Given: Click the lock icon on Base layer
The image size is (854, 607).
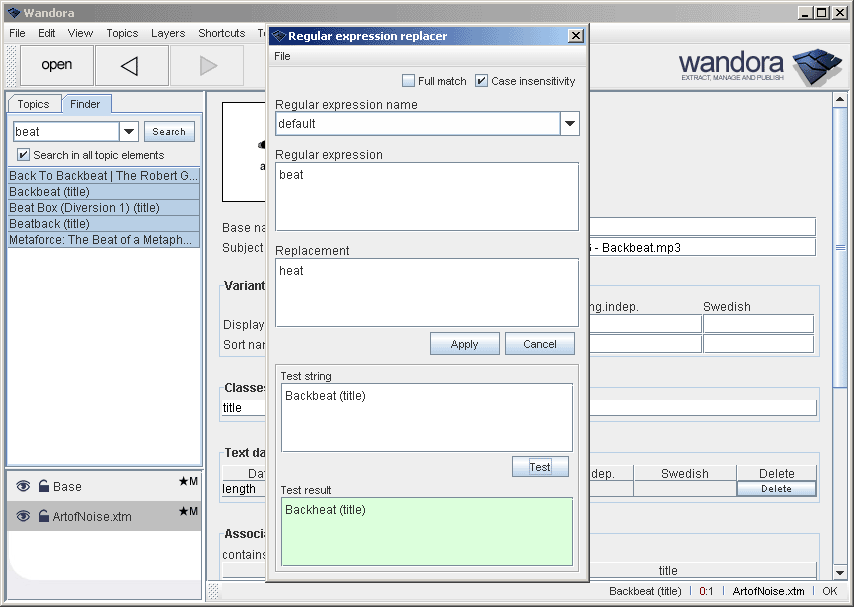Looking at the screenshot, I should tap(43, 487).
